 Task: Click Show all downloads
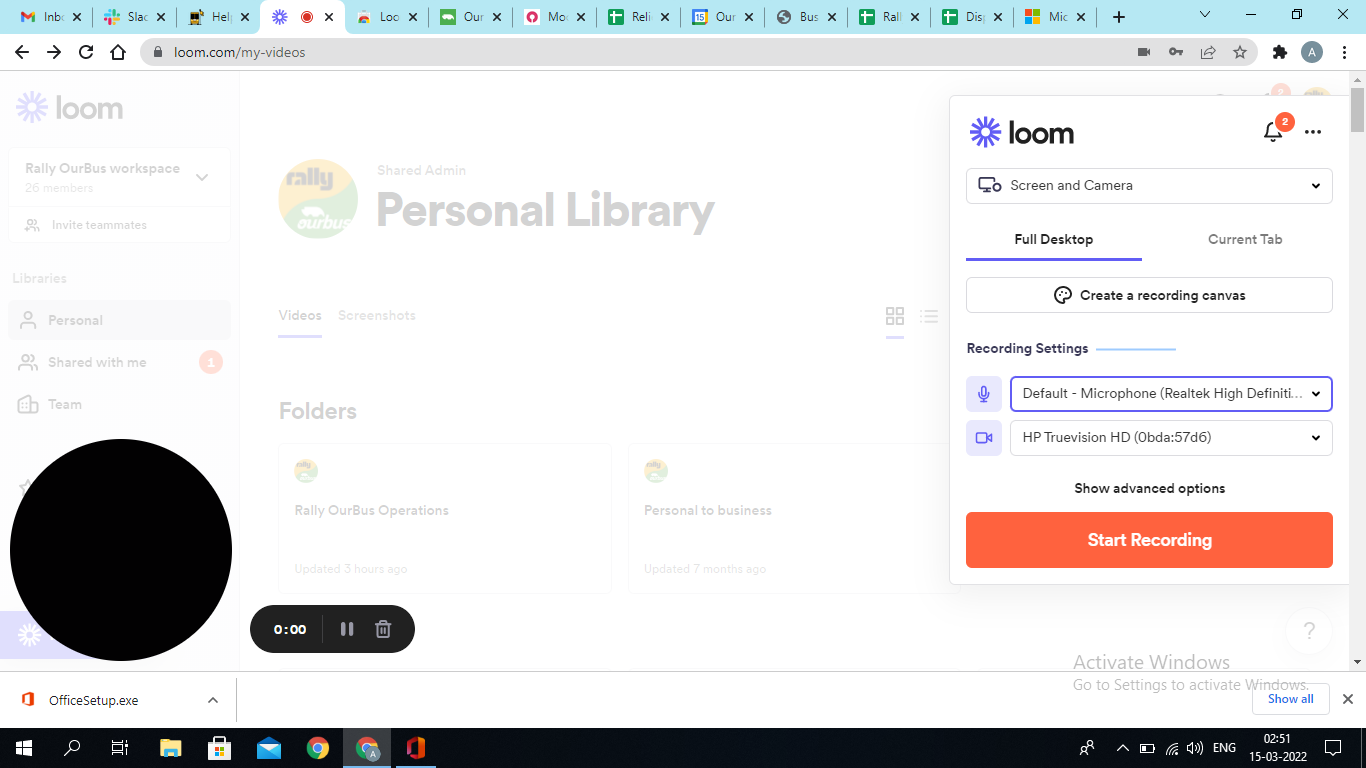click(x=1291, y=699)
